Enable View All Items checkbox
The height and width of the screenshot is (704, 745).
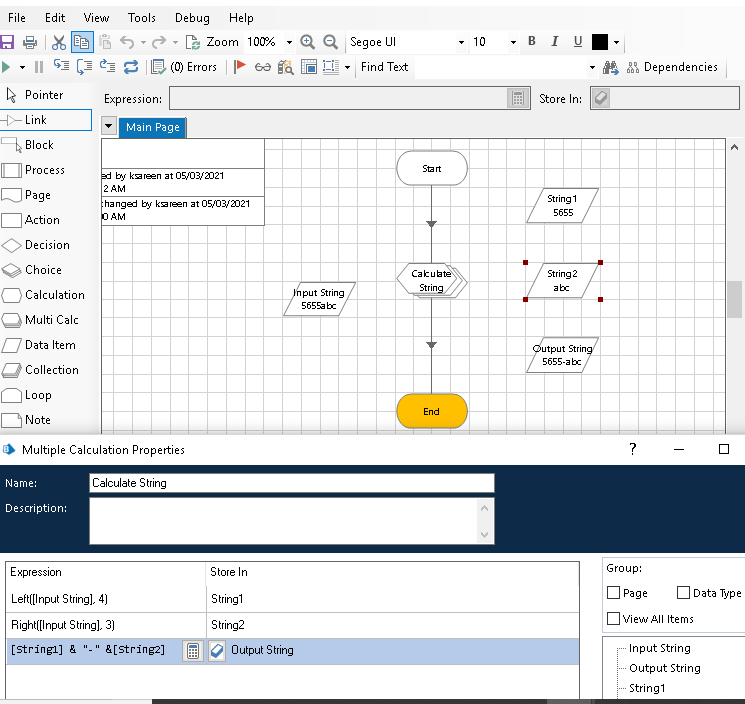614,619
